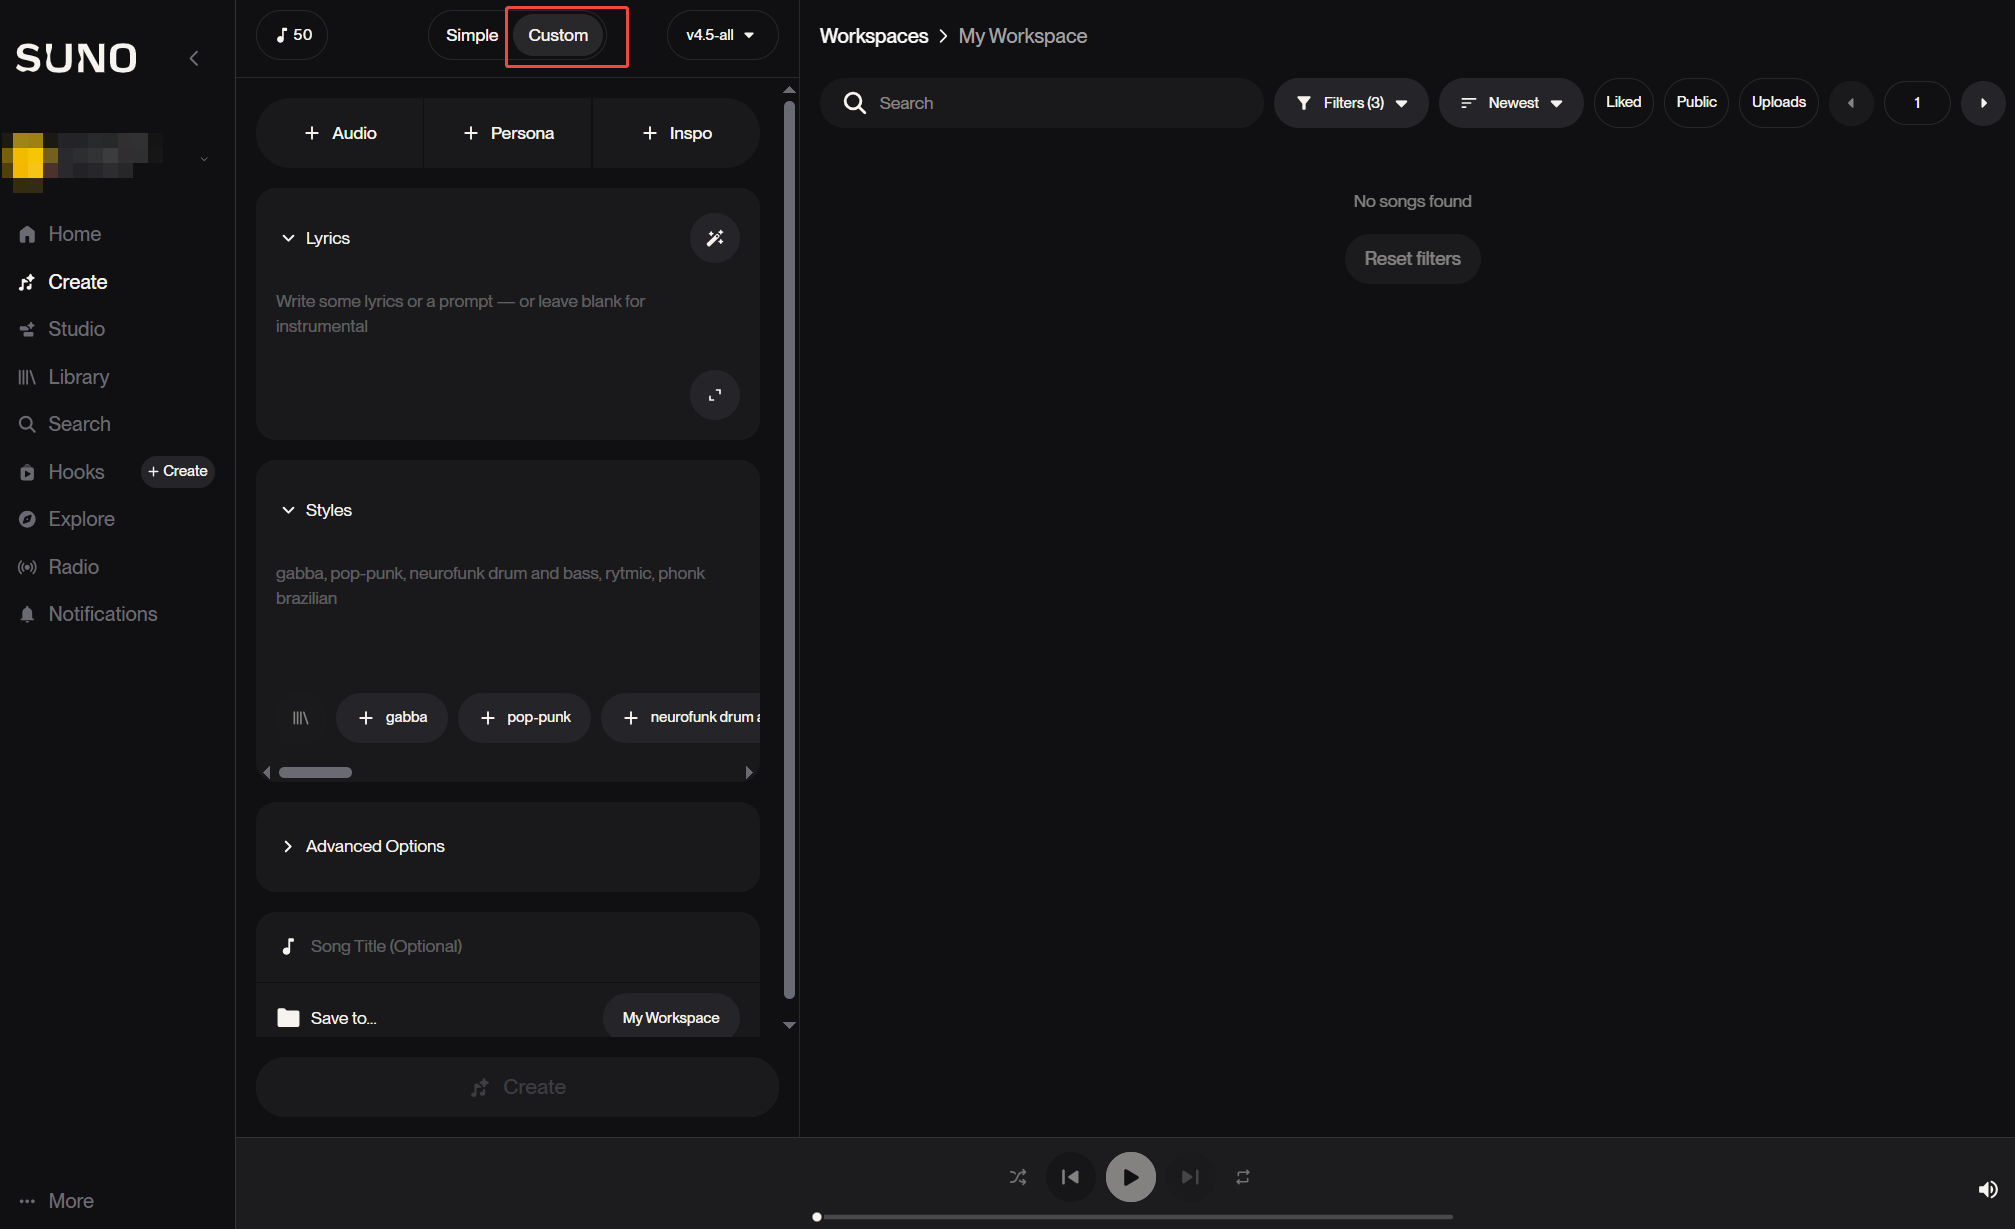Toggle the Uploads filter

pyautogui.click(x=1778, y=102)
